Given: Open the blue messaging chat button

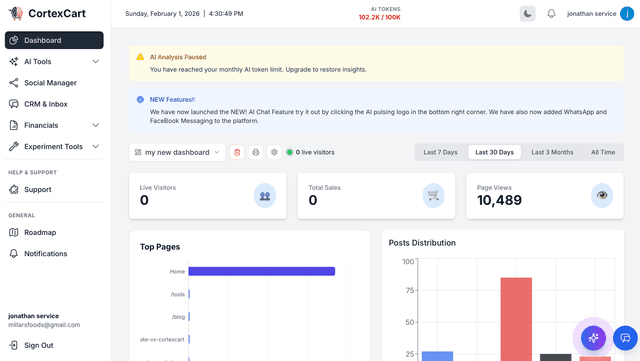Looking at the screenshot, I should point(625,338).
